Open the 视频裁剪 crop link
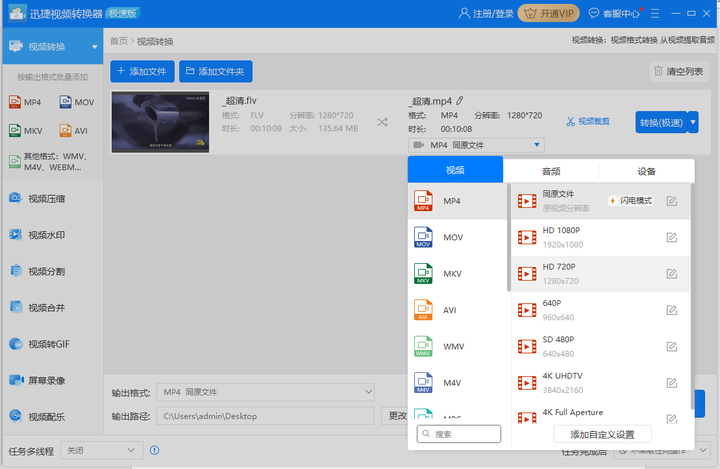 [x=588, y=121]
